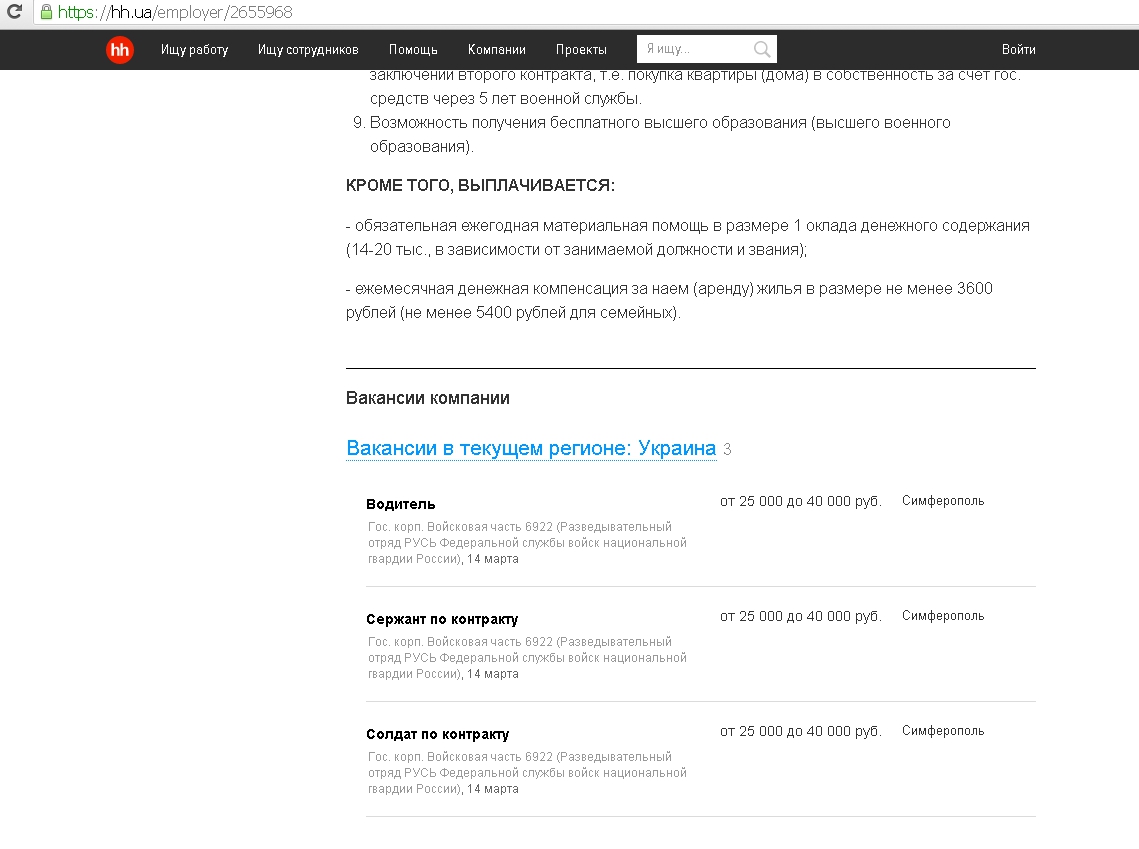The image size is (1139, 849).
Task: Focus the "Я ищу..." search field
Action: click(x=695, y=49)
